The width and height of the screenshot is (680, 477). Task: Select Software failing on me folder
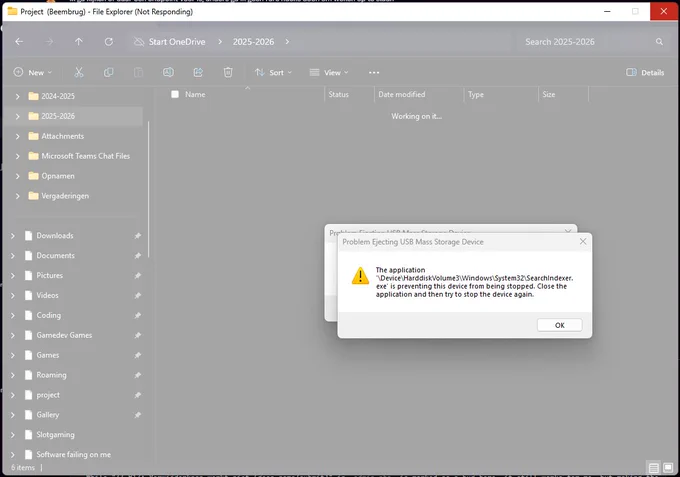tap(73, 454)
